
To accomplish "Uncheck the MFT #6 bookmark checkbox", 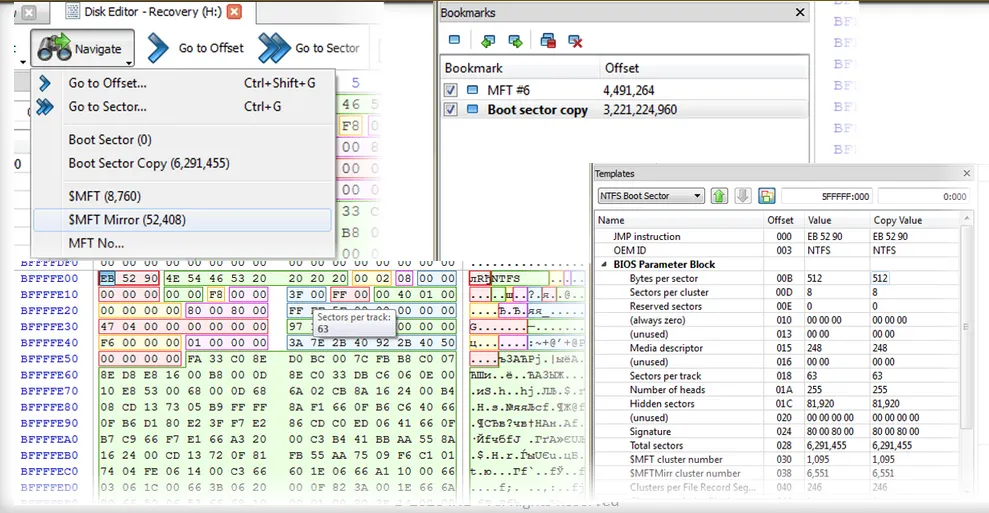I will [x=451, y=90].
